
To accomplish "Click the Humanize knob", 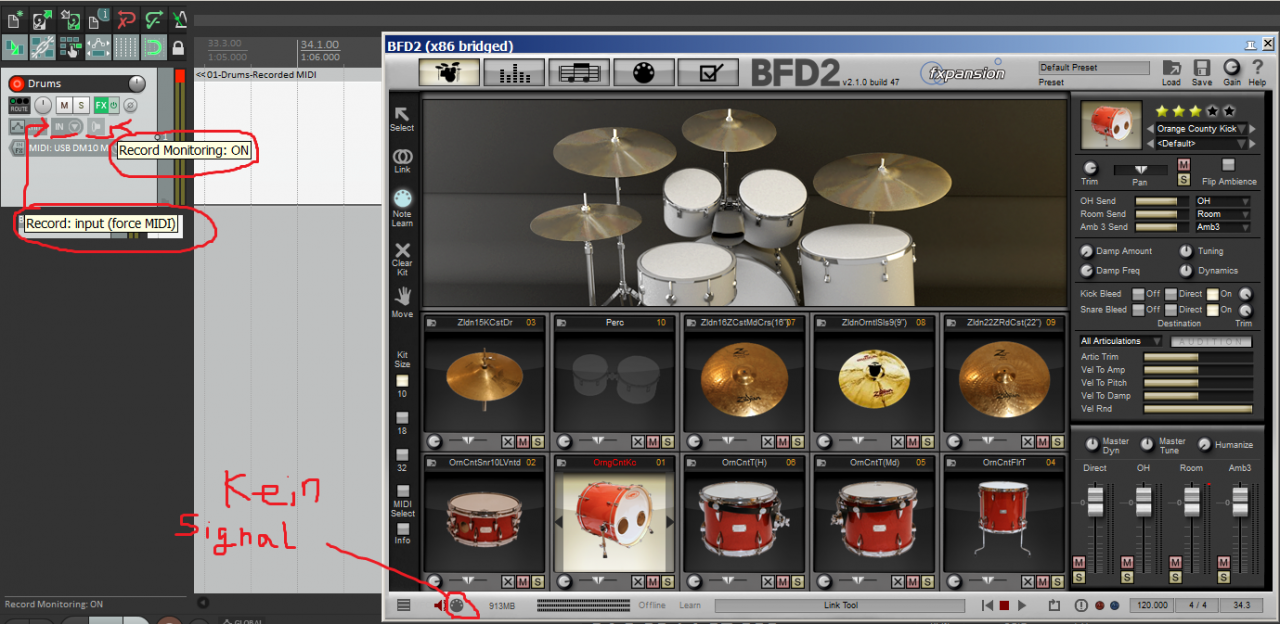I will coord(1204,445).
